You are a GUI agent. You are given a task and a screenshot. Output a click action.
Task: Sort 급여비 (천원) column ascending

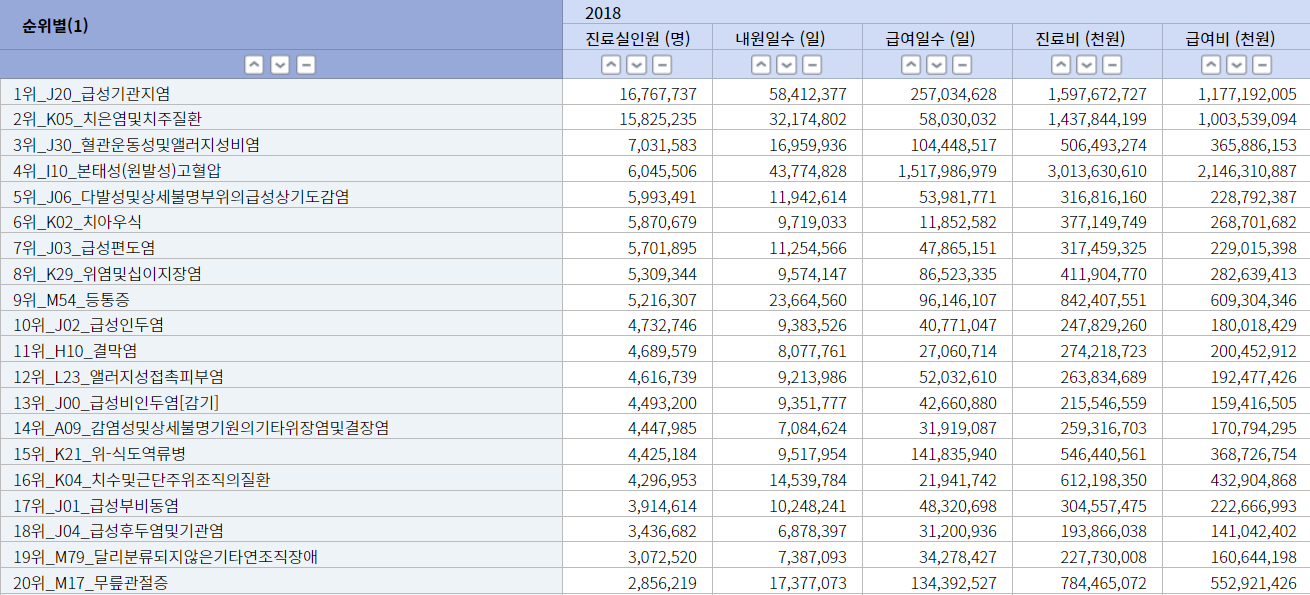1211,65
